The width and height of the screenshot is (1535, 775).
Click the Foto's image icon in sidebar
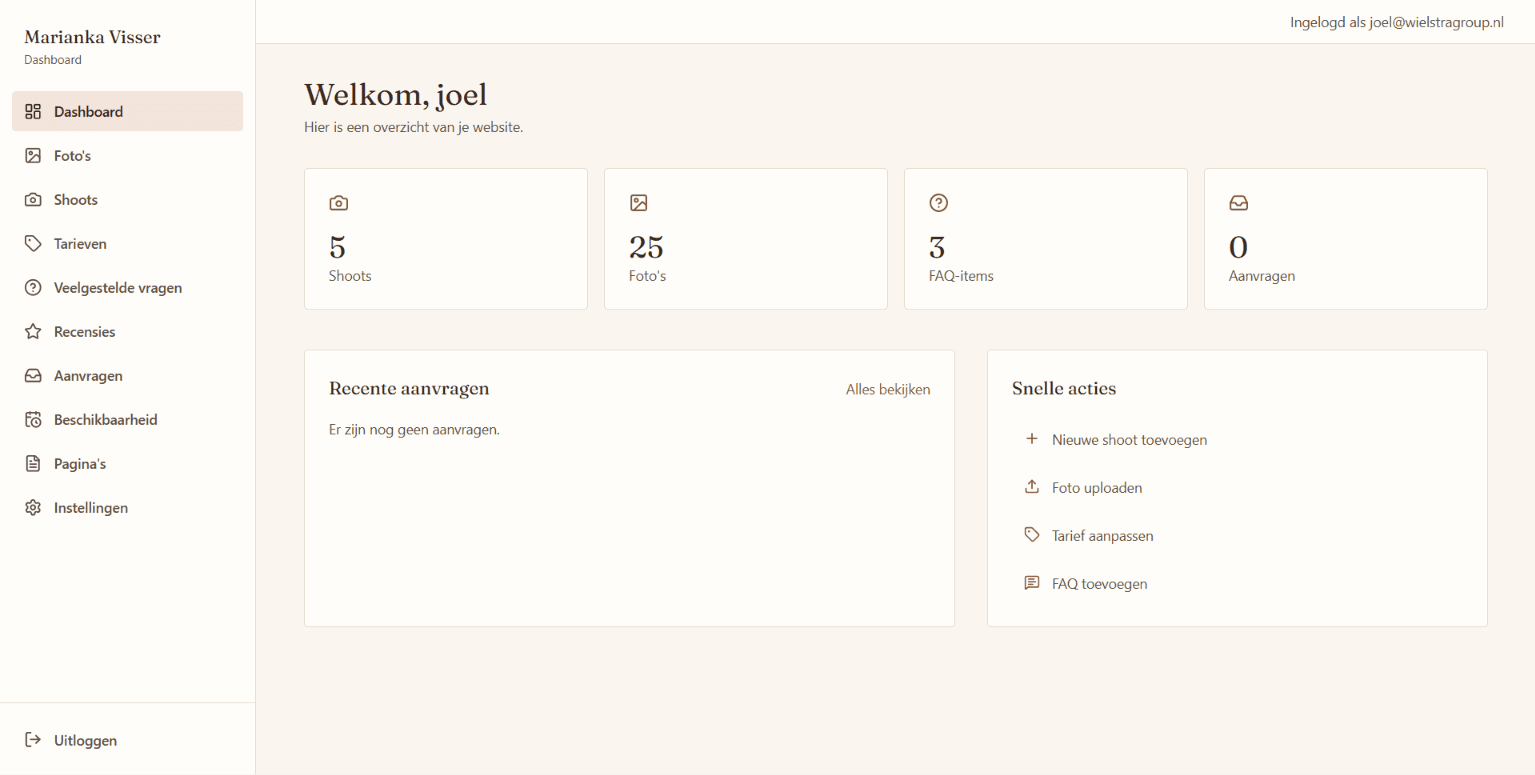click(33, 156)
